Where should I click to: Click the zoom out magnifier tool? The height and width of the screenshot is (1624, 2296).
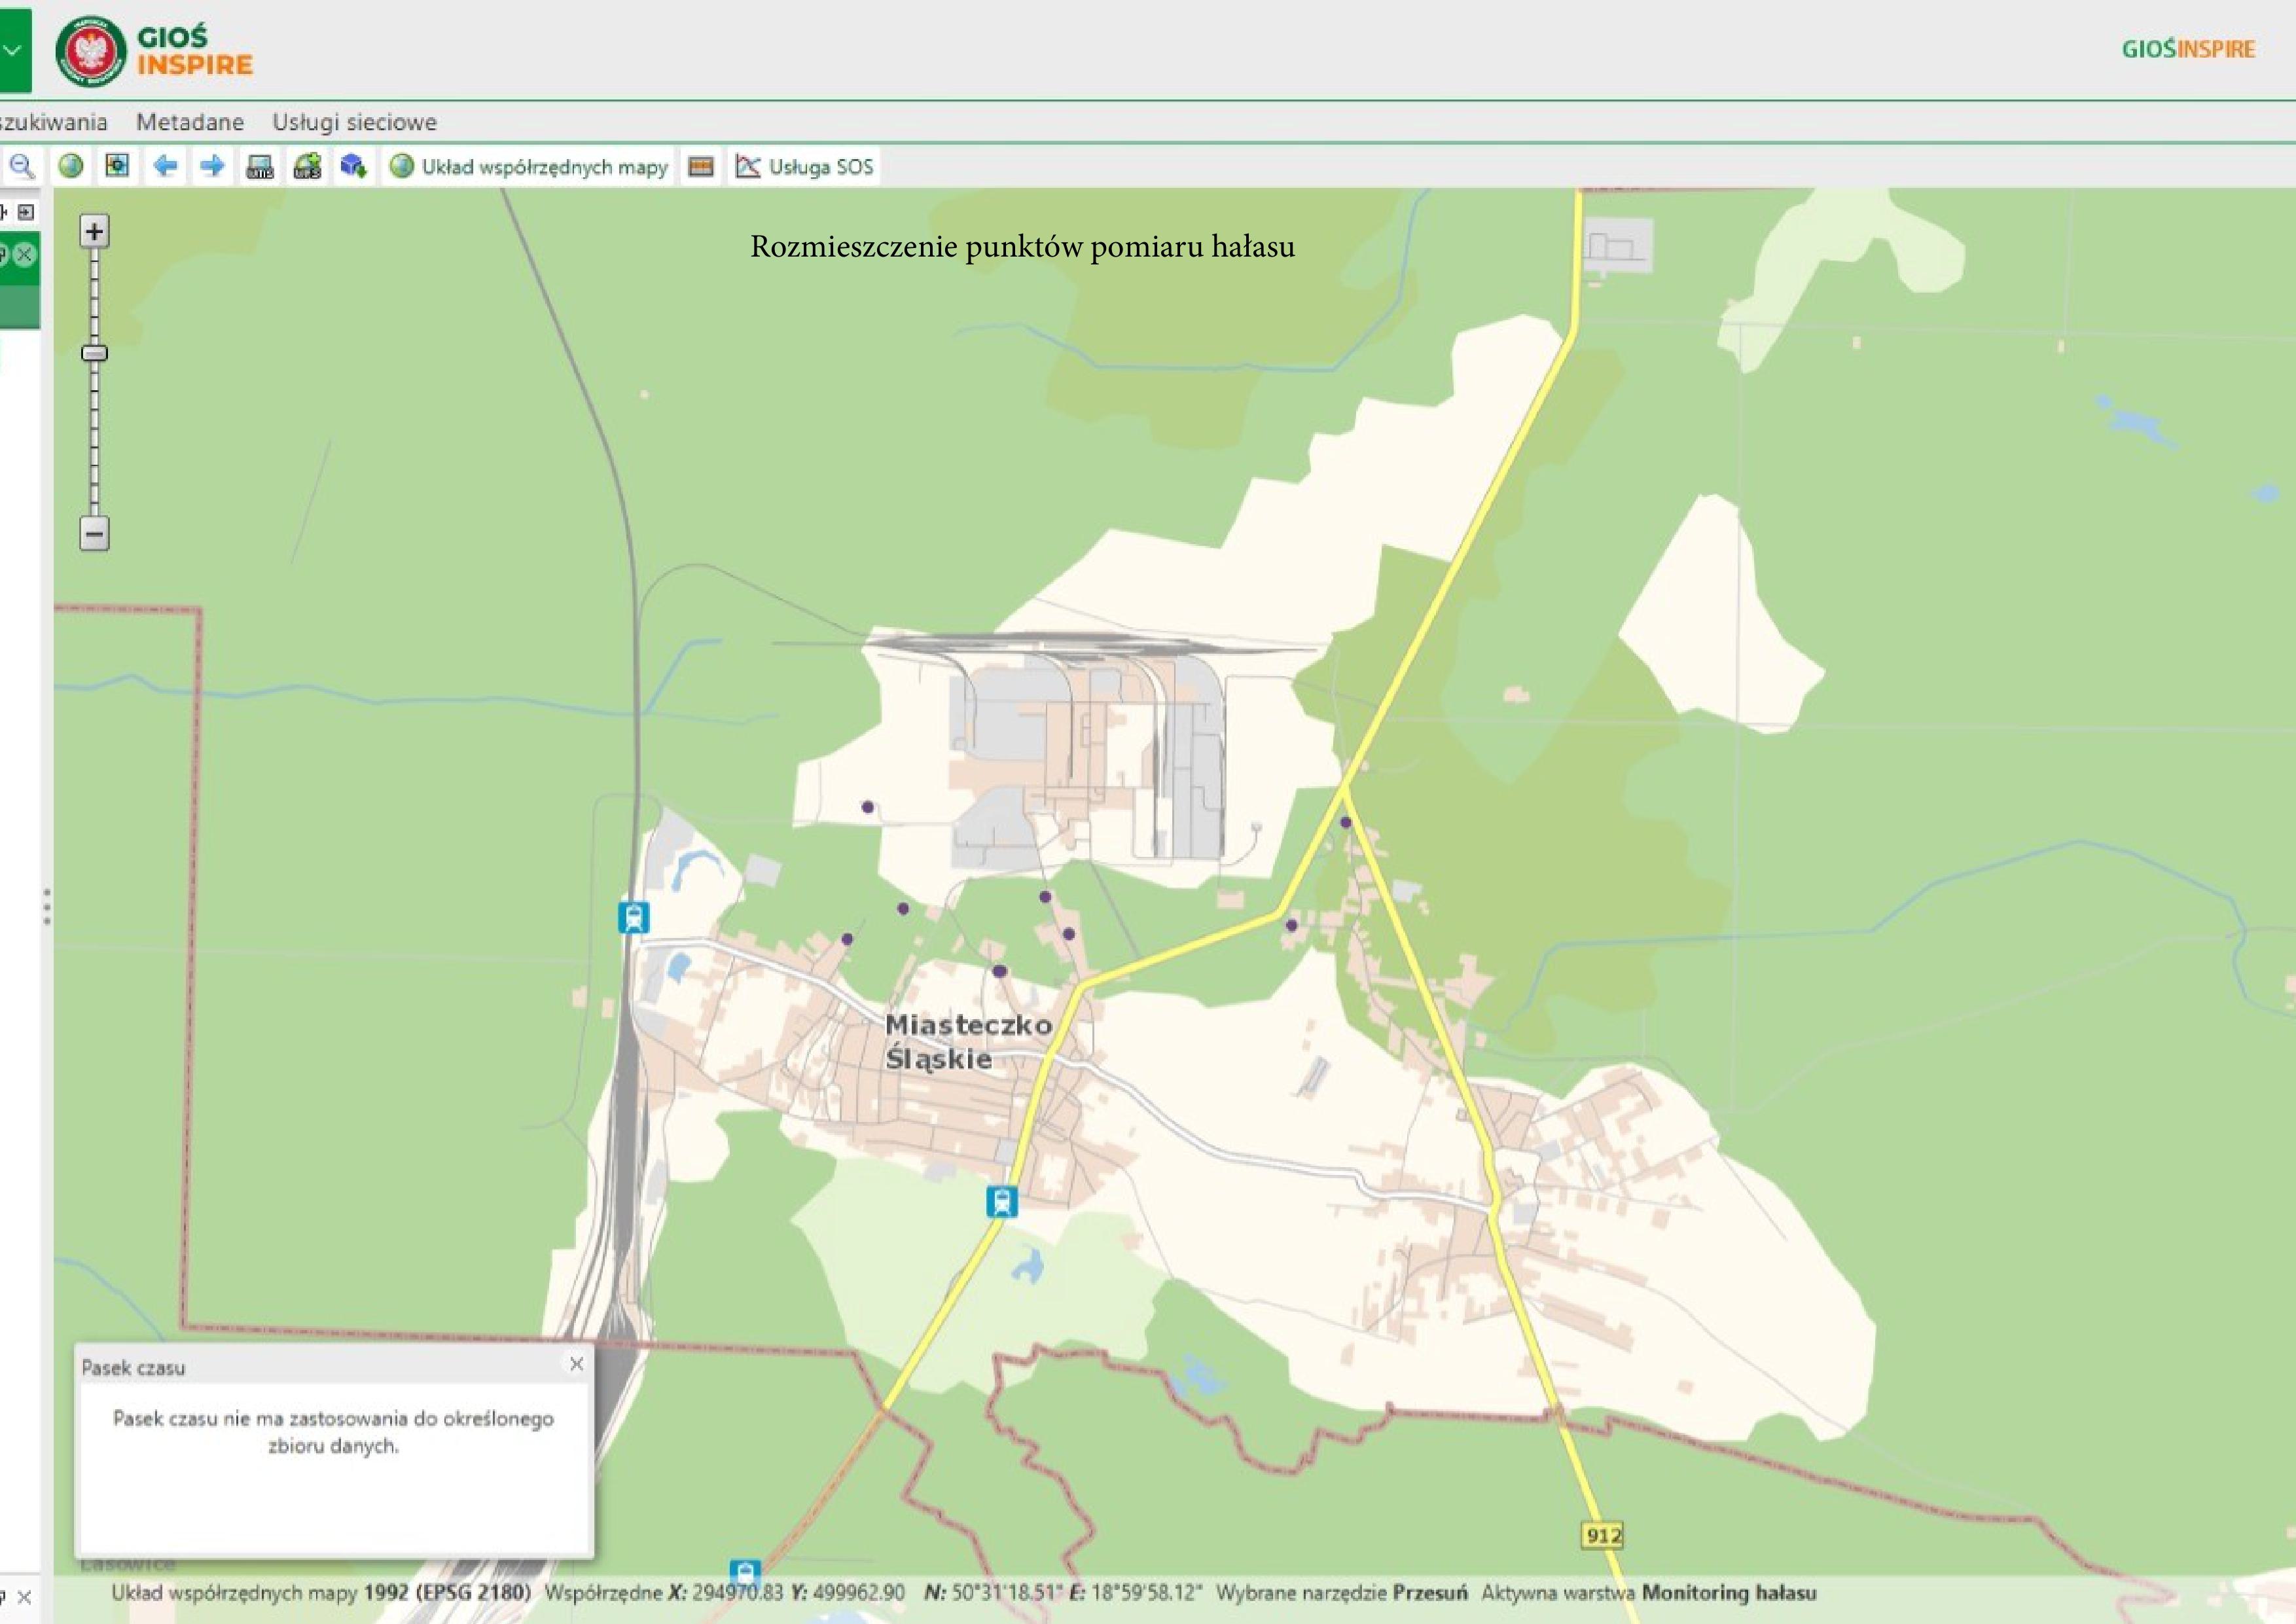pyautogui.click(x=21, y=166)
